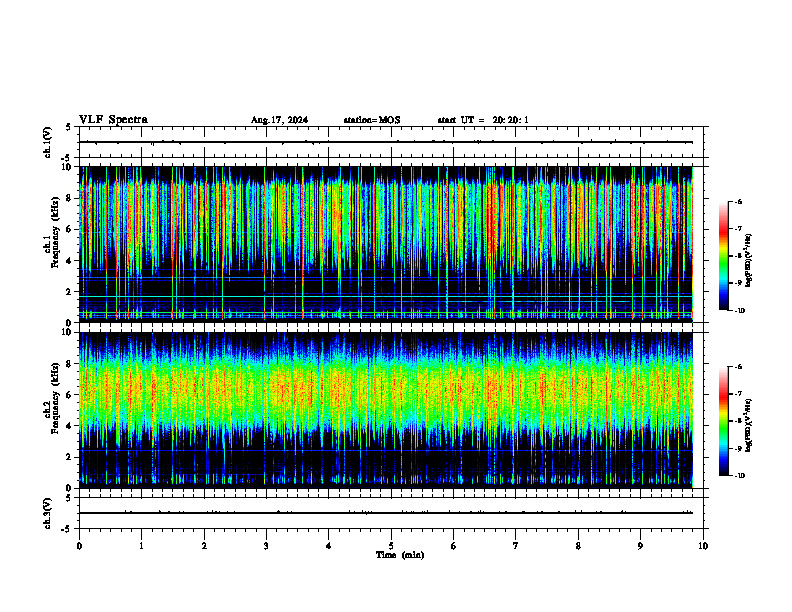Image resolution: width=792 pixels, height=612 pixels.
Task: Select the ch.1 "Frequency (kHz)" axis label
Action: (55, 232)
